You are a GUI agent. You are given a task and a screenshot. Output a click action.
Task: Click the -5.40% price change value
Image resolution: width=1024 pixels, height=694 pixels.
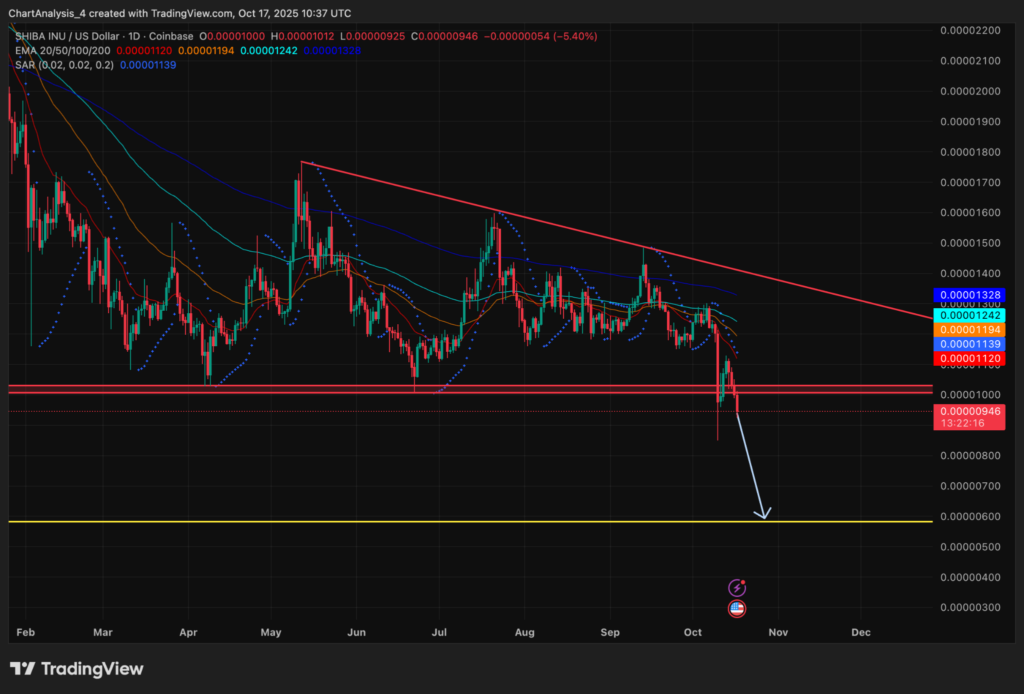click(576, 36)
